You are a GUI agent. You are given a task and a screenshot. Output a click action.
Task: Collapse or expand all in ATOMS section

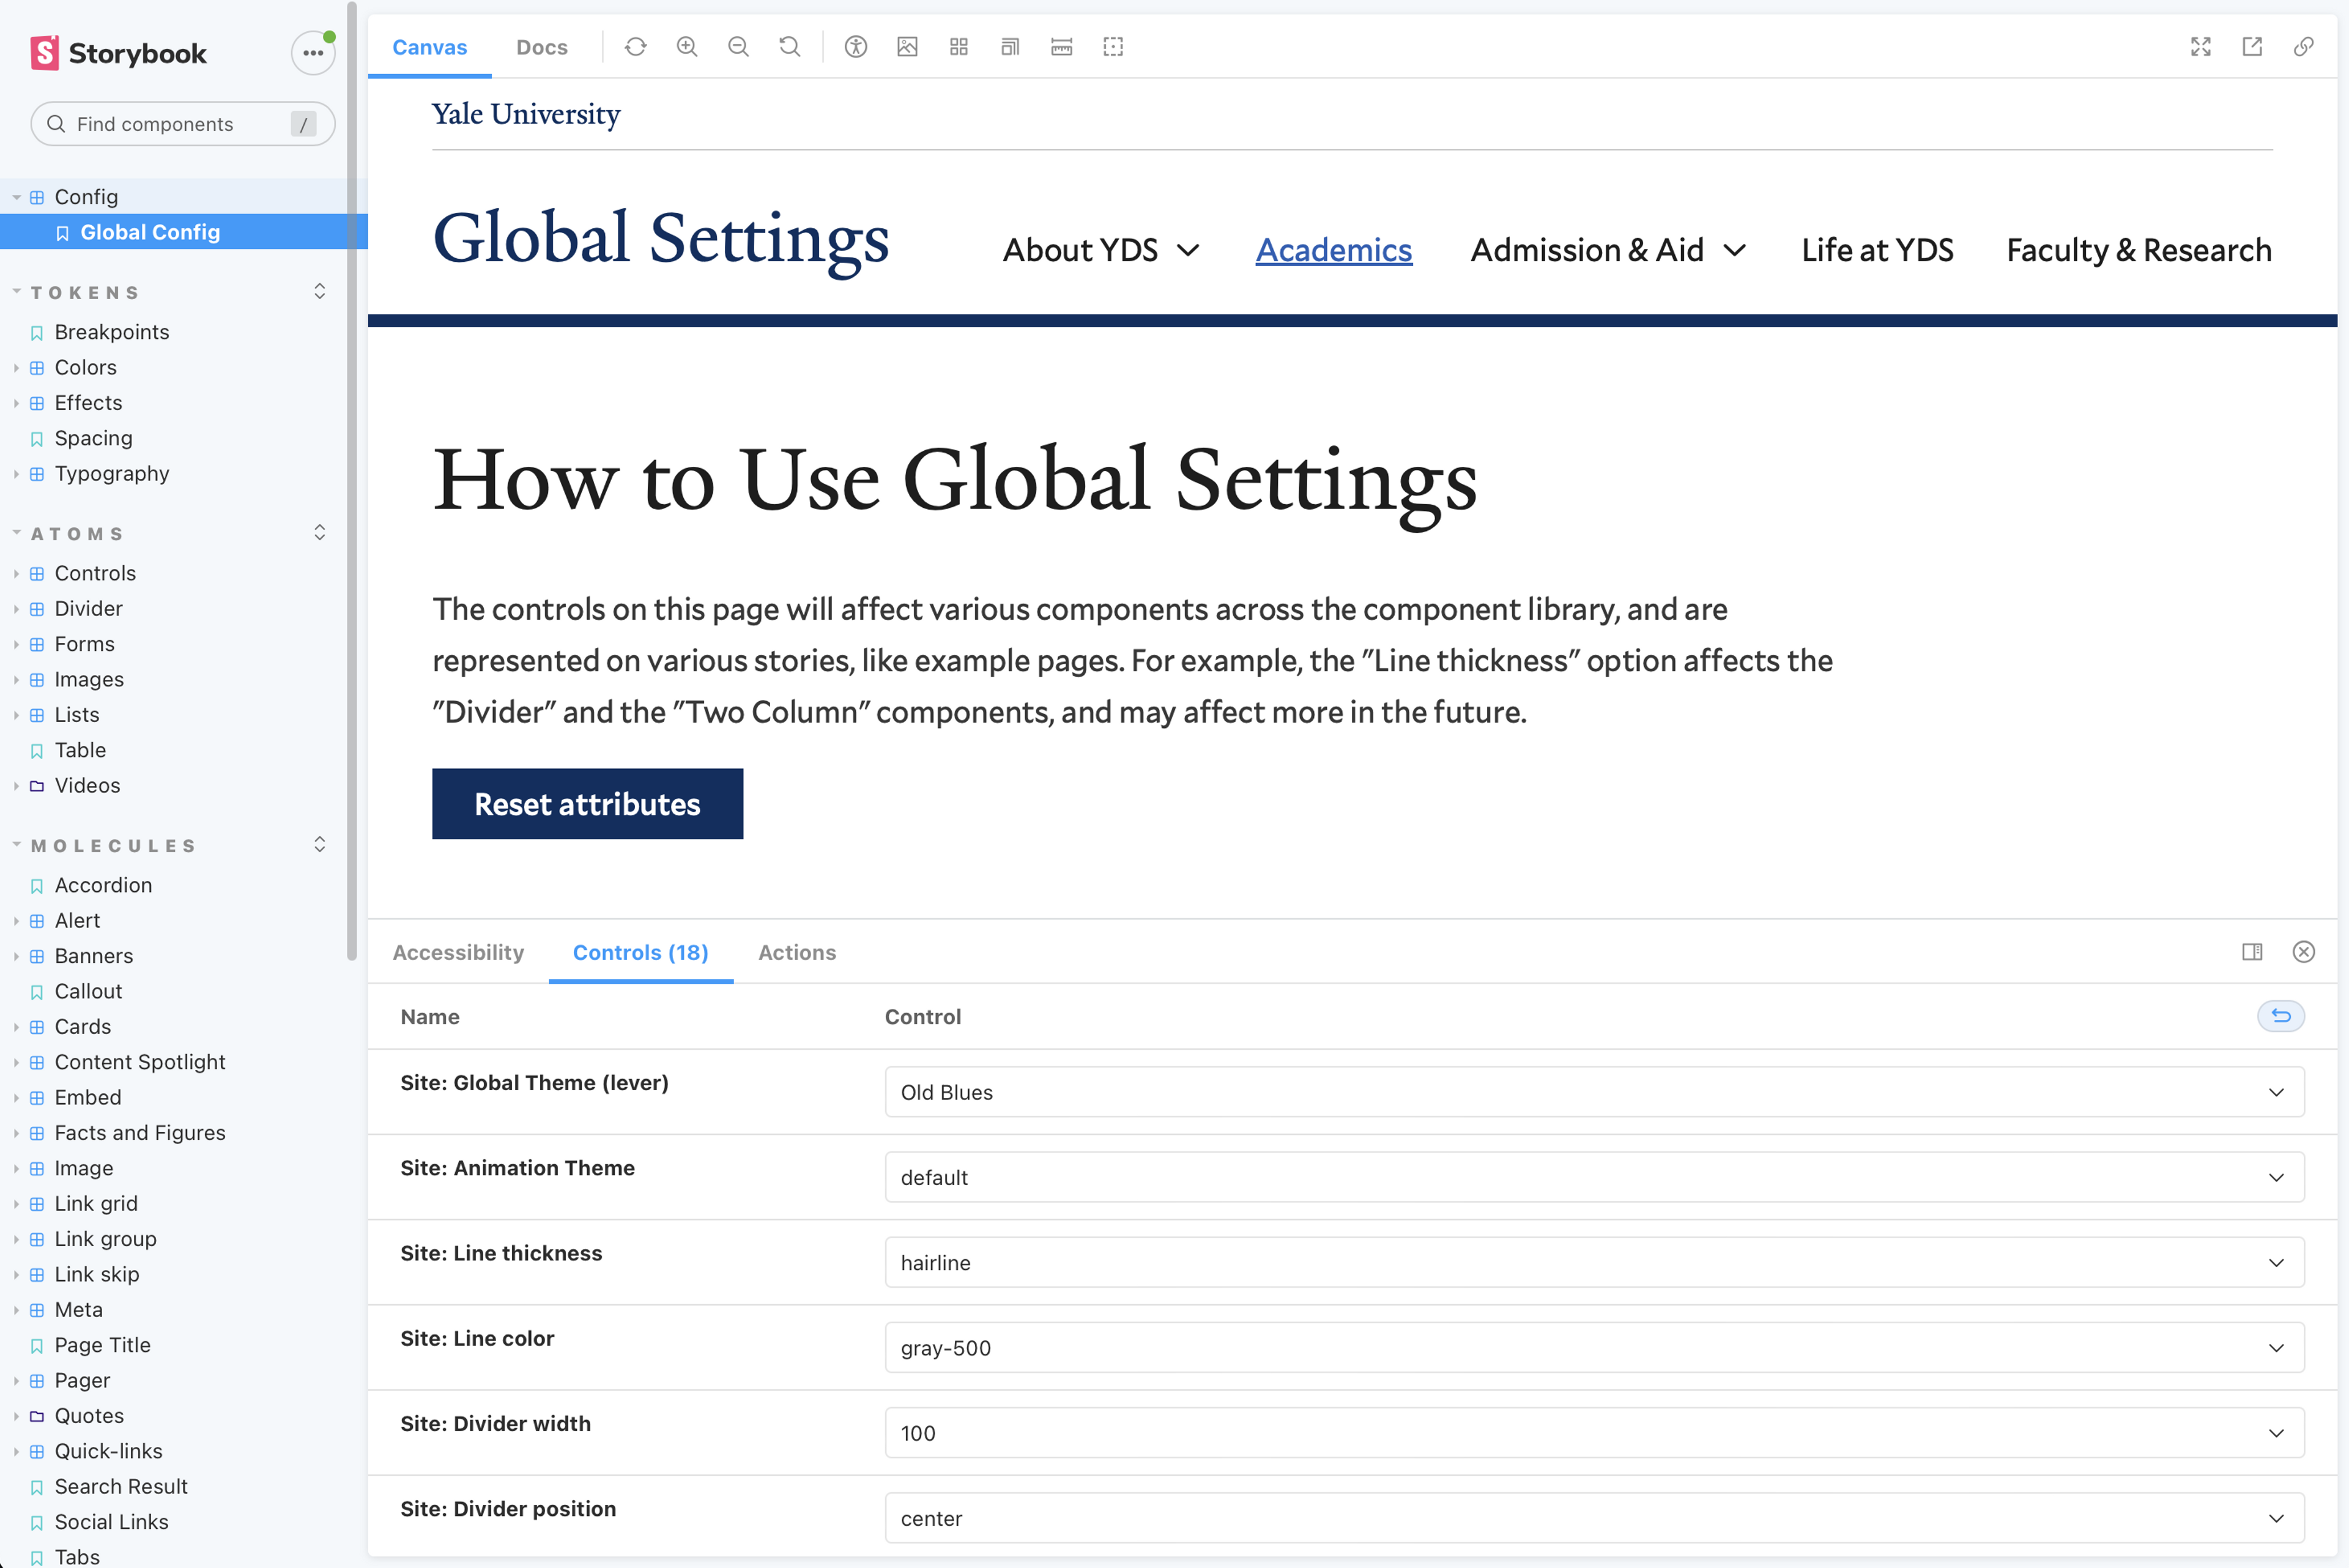click(320, 532)
